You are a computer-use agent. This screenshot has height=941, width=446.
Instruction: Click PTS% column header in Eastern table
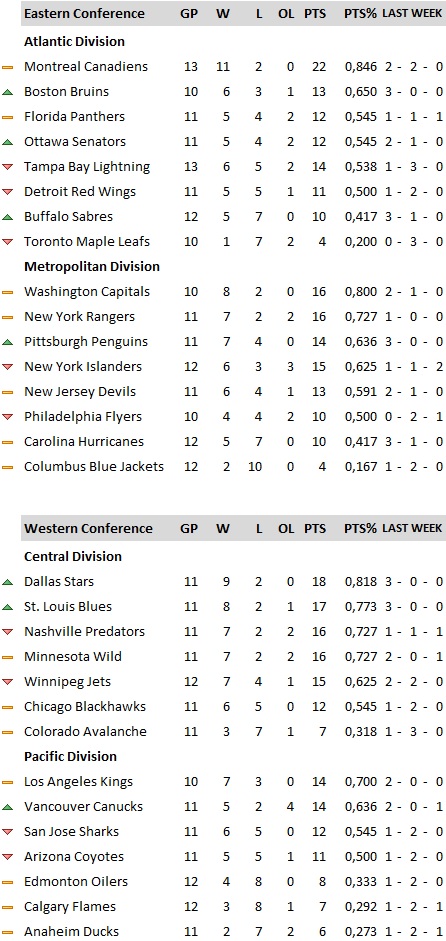click(x=360, y=13)
